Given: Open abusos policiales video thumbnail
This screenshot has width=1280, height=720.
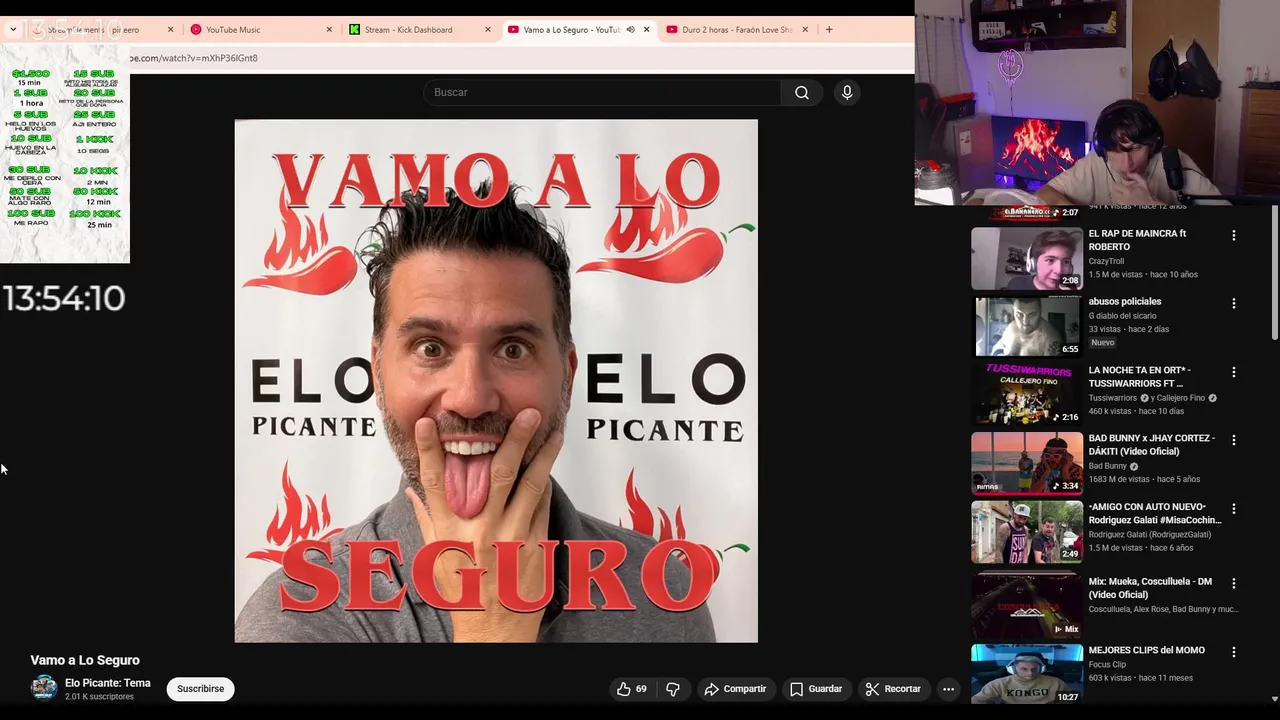Looking at the screenshot, I should coord(1027,326).
